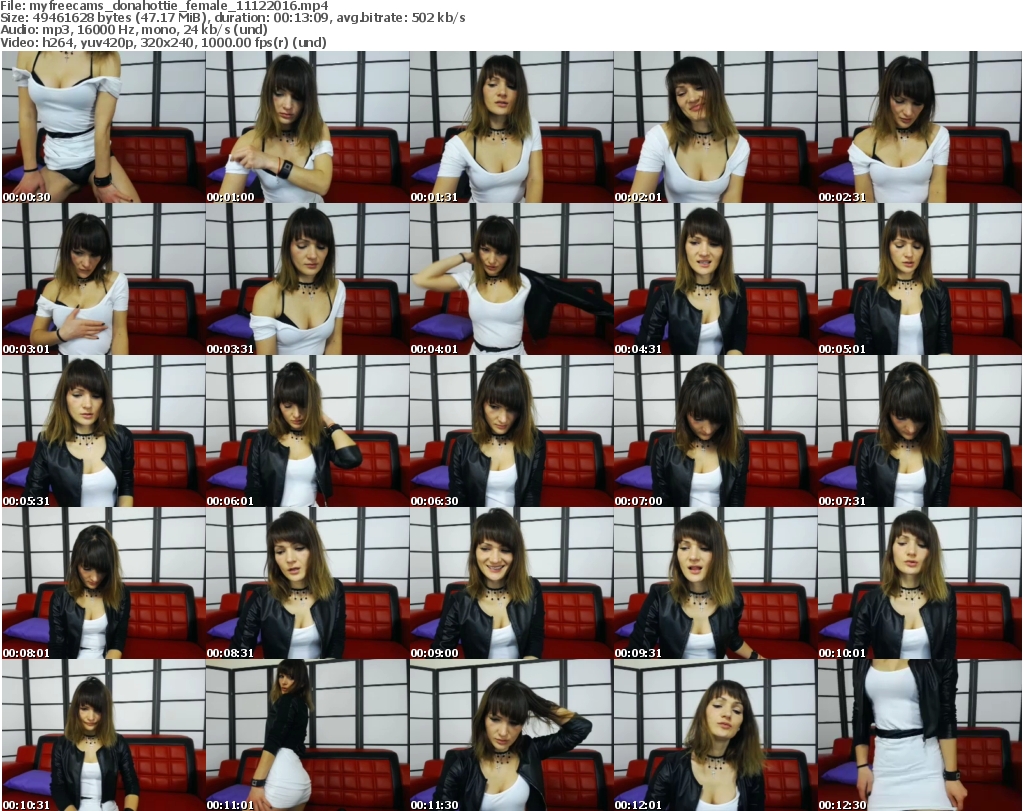
Task: Select the thumbnail stamped 00:02:31
Action: click(920, 127)
